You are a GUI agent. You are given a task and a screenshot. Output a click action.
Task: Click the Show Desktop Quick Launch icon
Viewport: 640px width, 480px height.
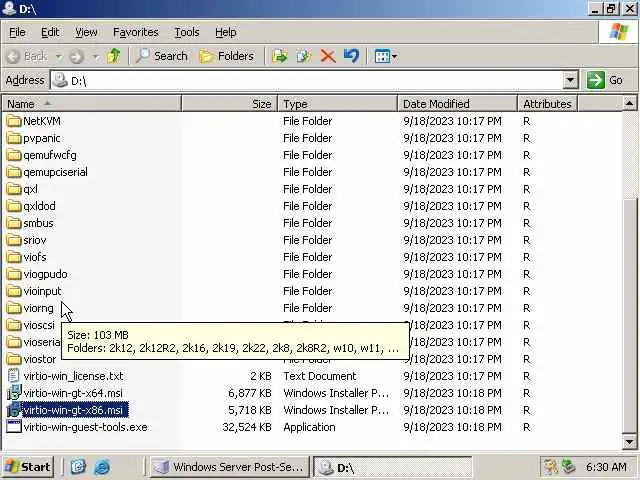[x=78, y=467]
